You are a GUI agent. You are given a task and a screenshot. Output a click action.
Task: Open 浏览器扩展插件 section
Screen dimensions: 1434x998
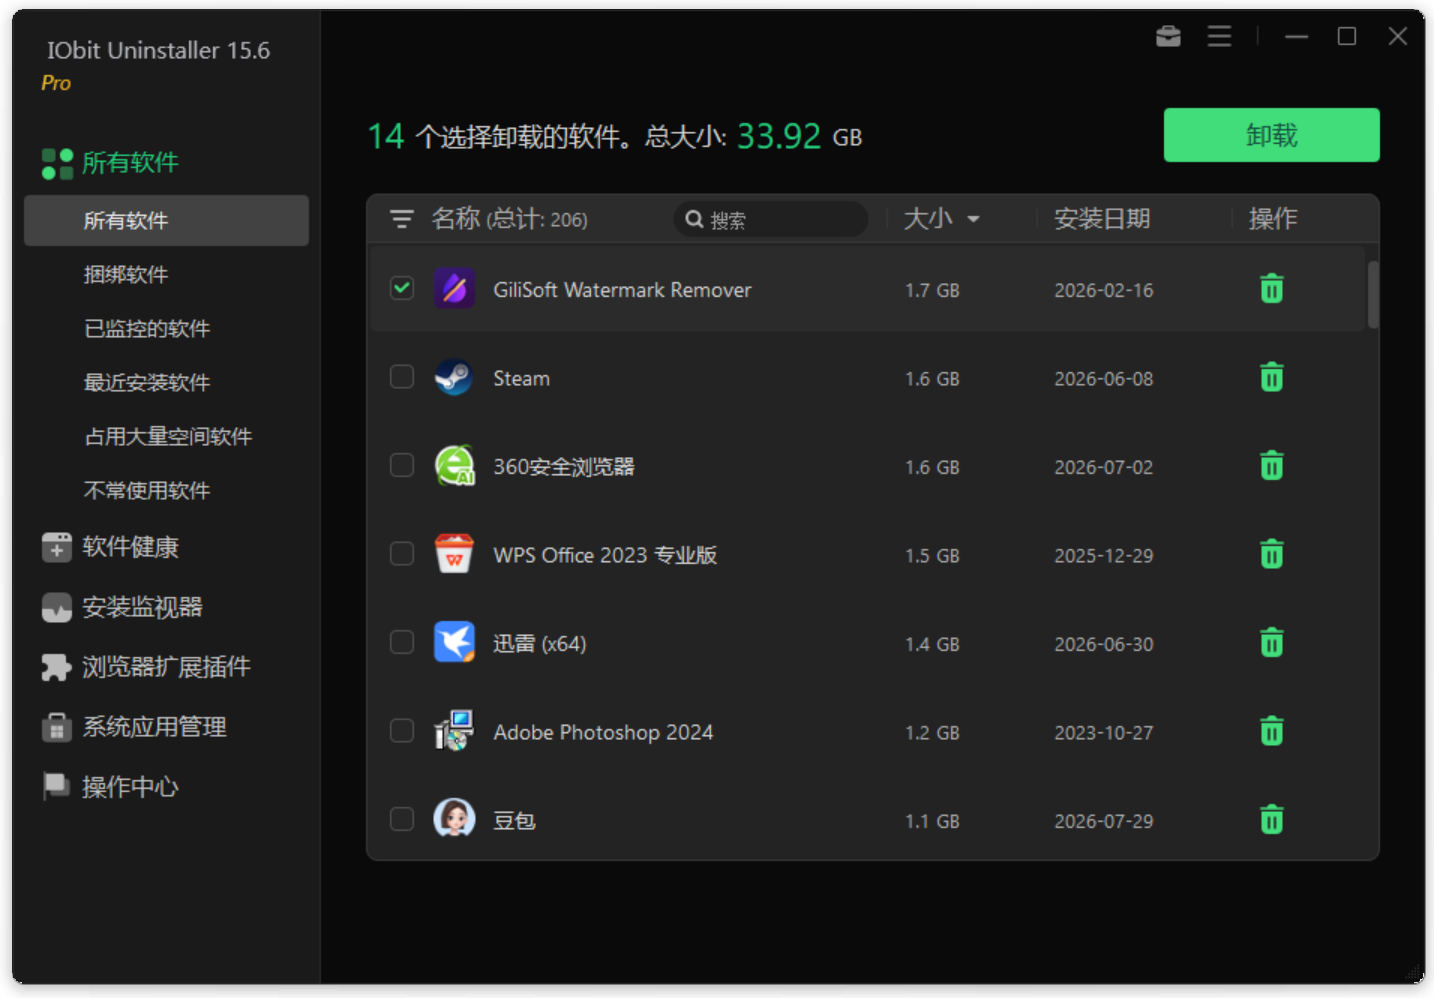pos(146,667)
